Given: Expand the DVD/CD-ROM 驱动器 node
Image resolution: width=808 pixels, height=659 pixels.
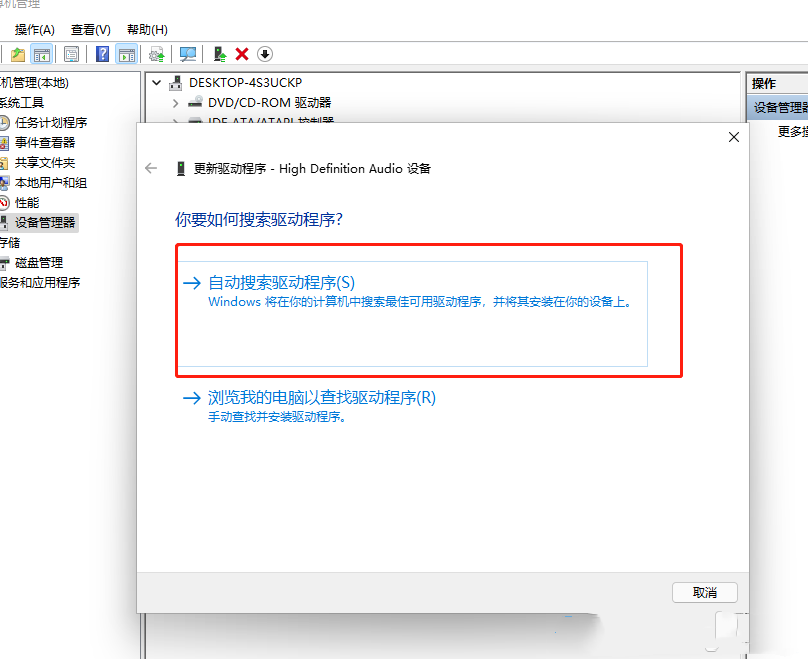Looking at the screenshot, I should click(x=176, y=102).
